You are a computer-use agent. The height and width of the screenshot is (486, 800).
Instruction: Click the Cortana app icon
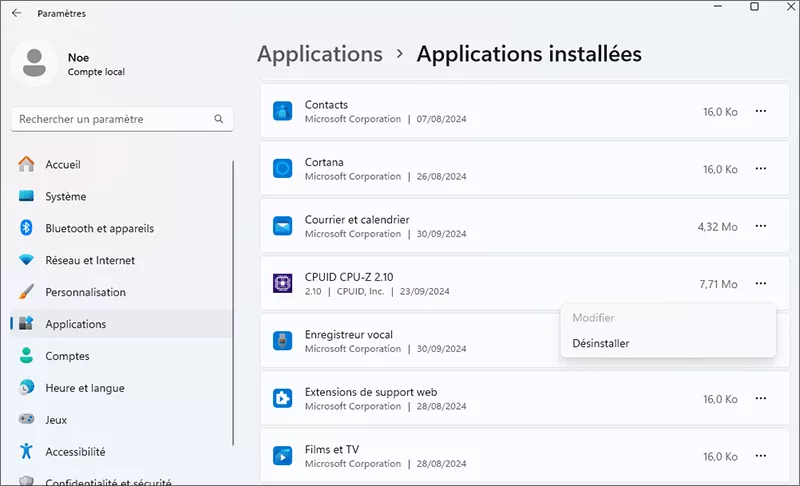coord(282,168)
